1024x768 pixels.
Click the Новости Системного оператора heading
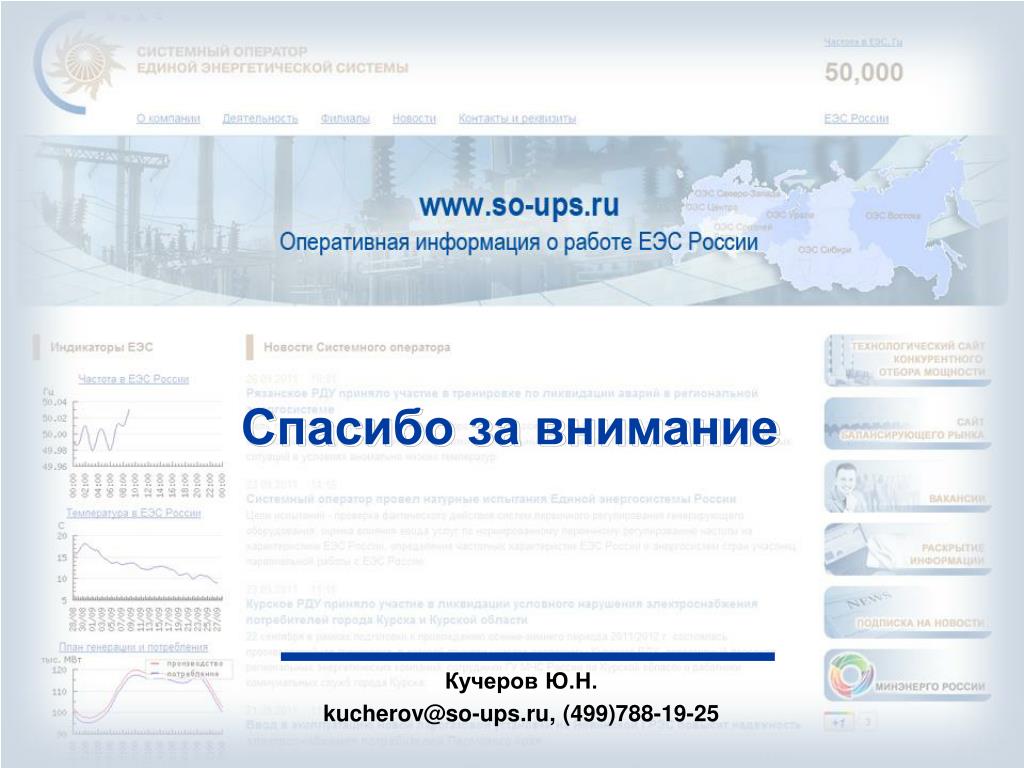tap(357, 347)
